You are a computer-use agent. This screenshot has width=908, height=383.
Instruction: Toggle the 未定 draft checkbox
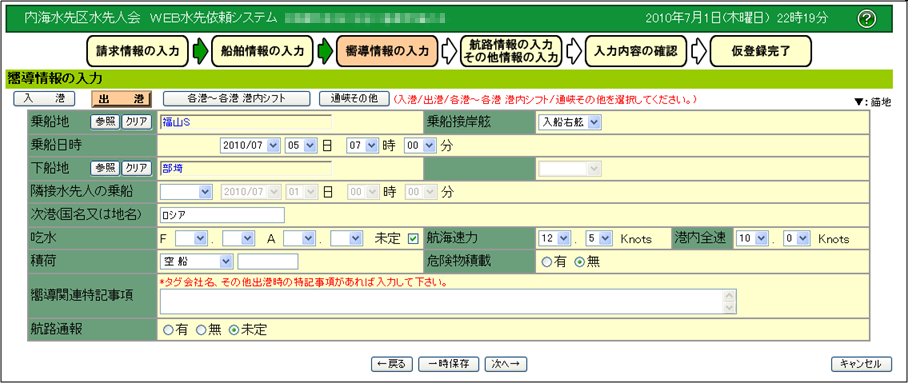coord(413,238)
